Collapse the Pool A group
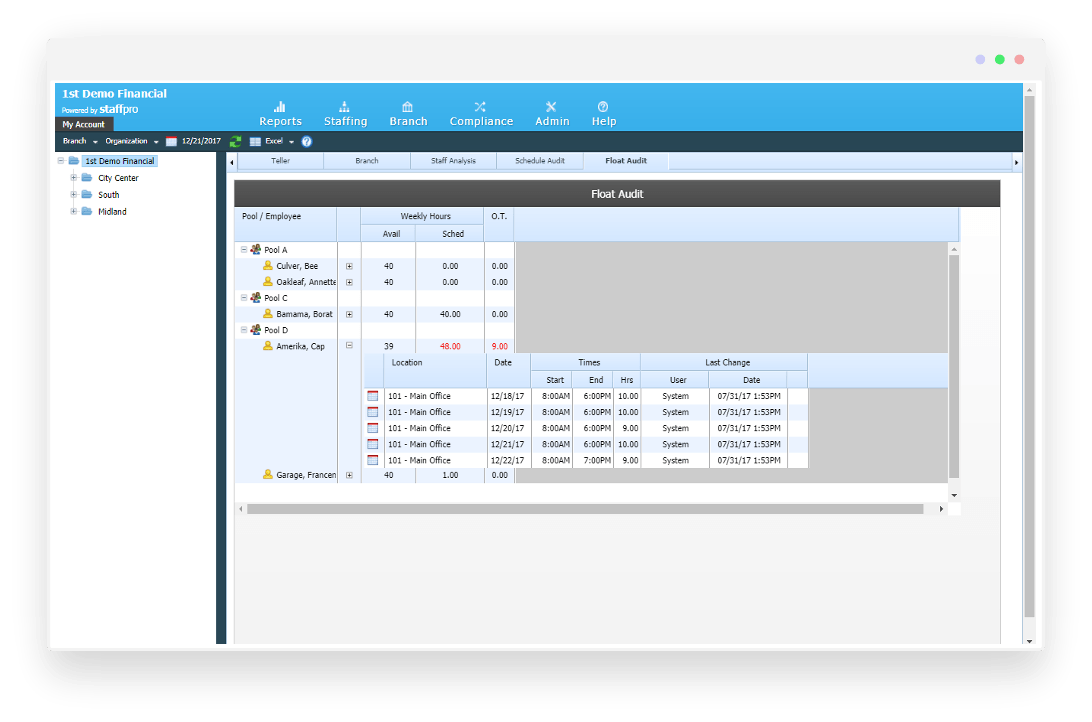 coord(244,249)
